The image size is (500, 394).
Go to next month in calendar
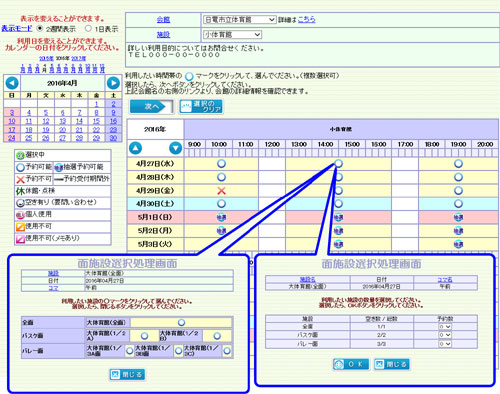113,83
